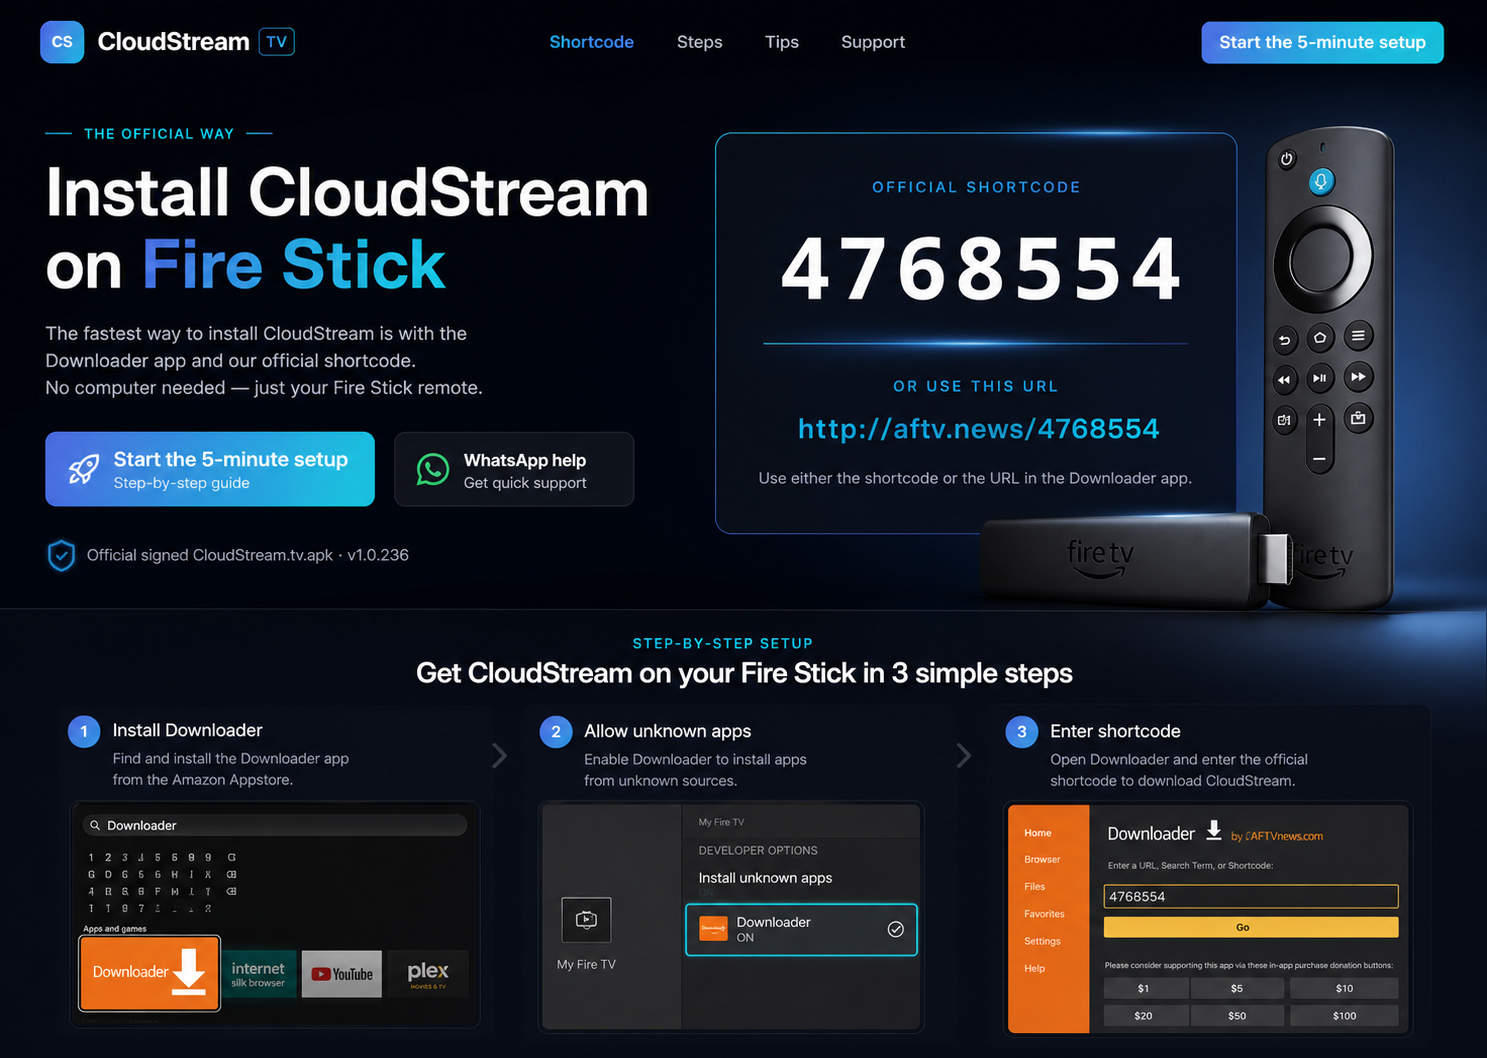Open the Shortcode nav item
This screenshot has width=1487, height=1058.
pos(591,42)
